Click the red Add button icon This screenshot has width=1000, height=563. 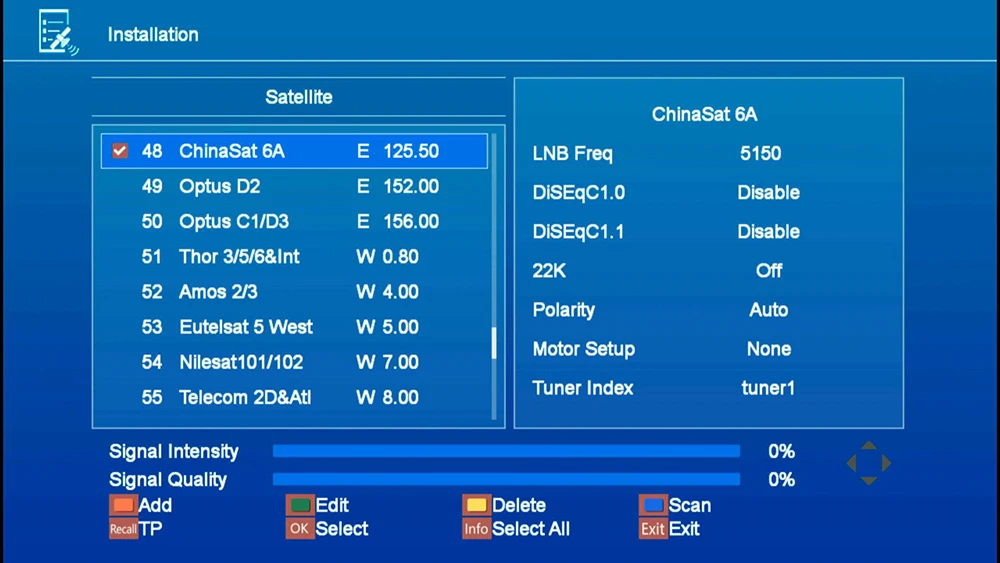(122, 505)
